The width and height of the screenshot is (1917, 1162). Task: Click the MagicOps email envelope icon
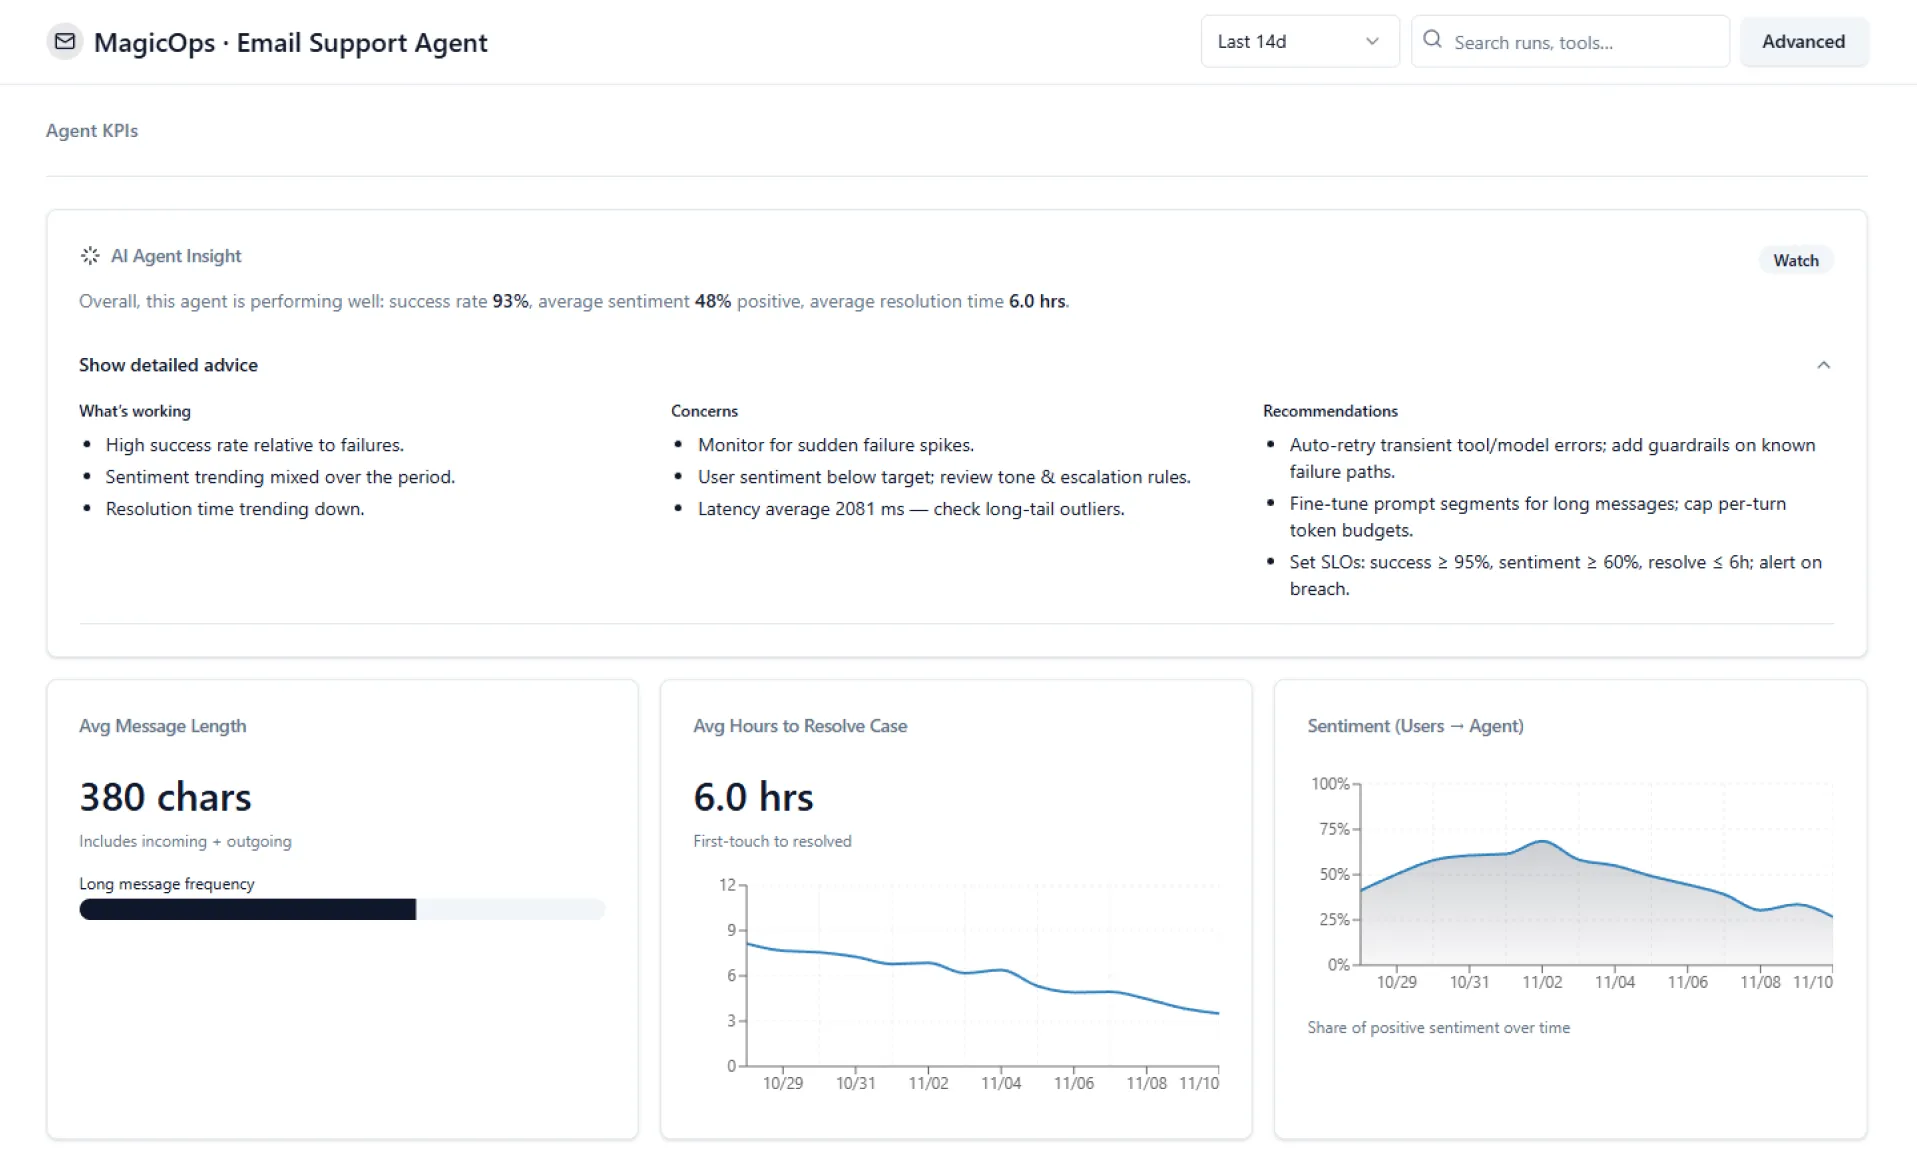[64, 41]
